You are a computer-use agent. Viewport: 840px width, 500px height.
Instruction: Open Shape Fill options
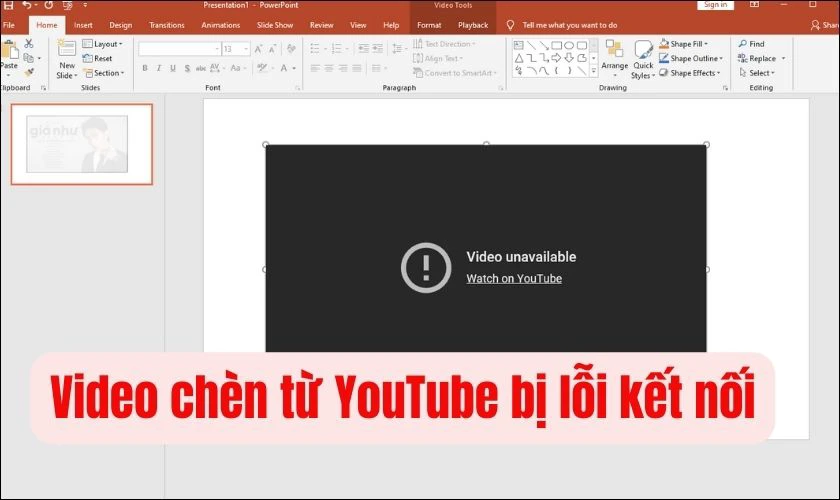click(x=684, y=44)
